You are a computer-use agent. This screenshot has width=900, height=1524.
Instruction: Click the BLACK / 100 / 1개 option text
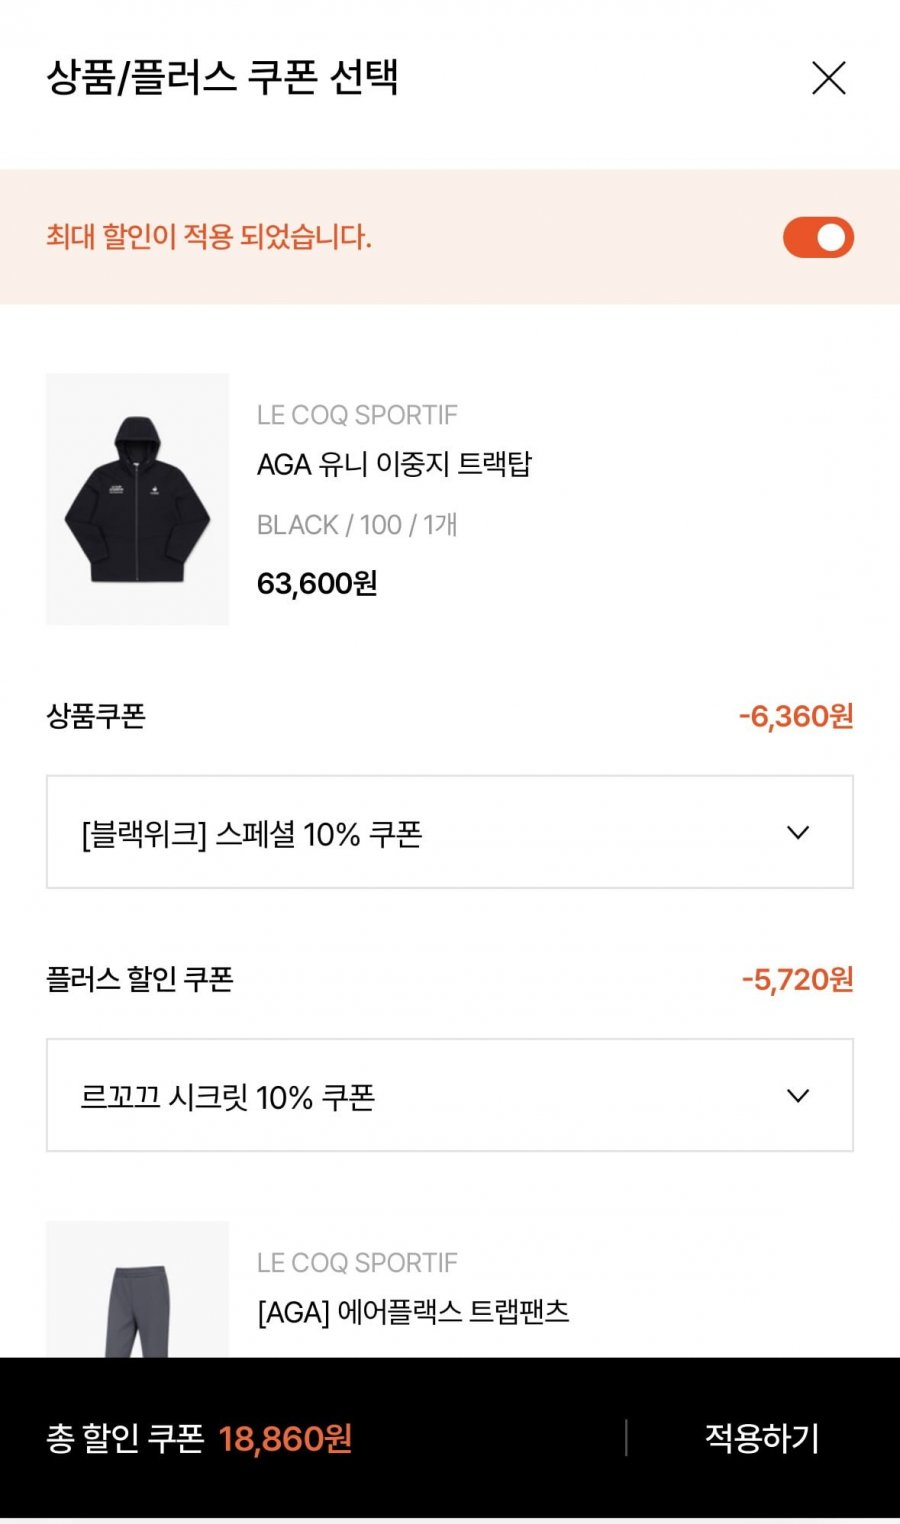click(357, 525)
